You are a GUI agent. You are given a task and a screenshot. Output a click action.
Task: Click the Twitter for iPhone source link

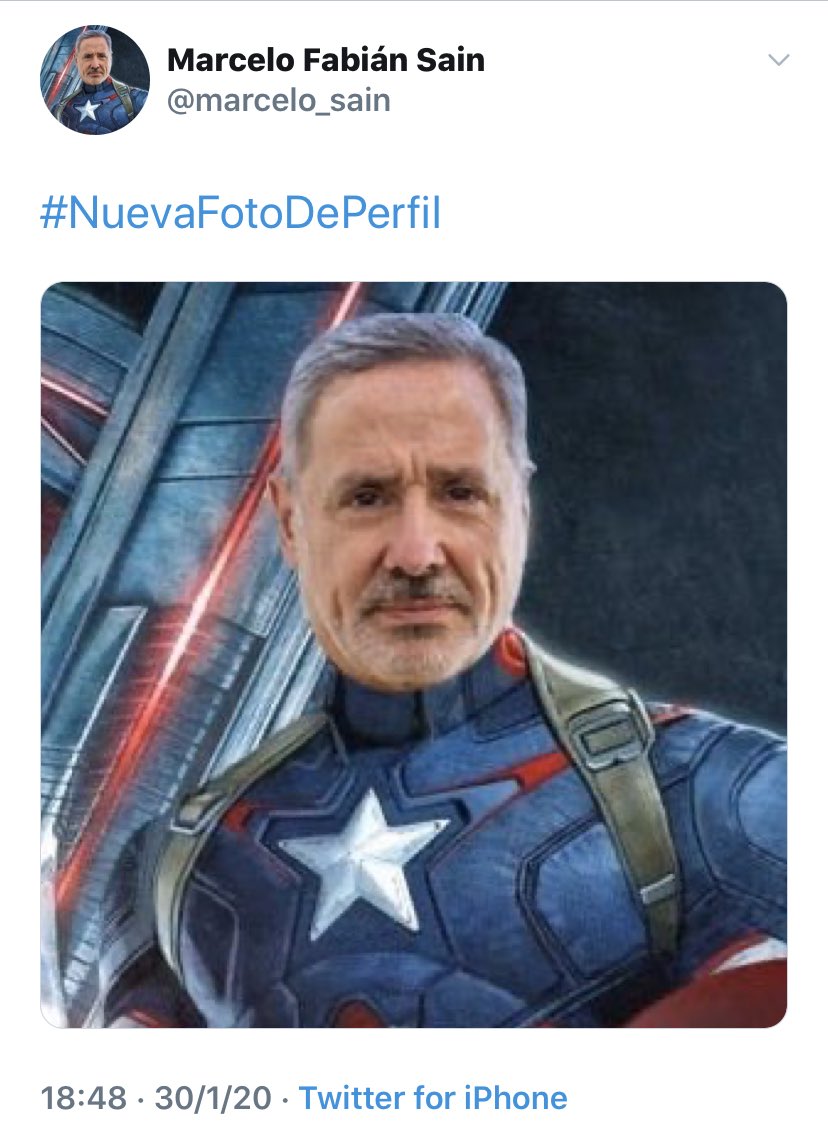tap(434, 1098)
